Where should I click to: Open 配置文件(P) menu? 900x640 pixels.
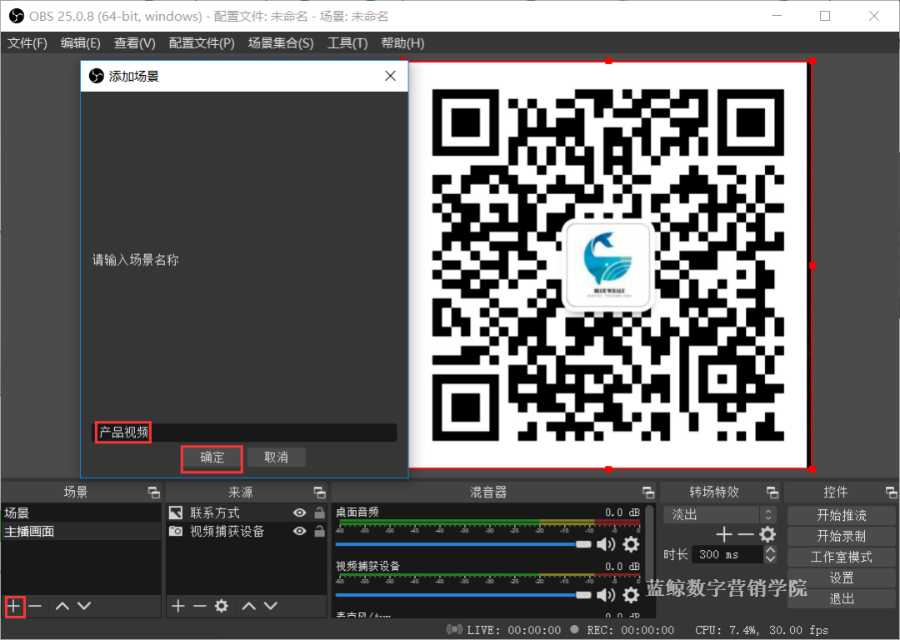coord(201,43)
